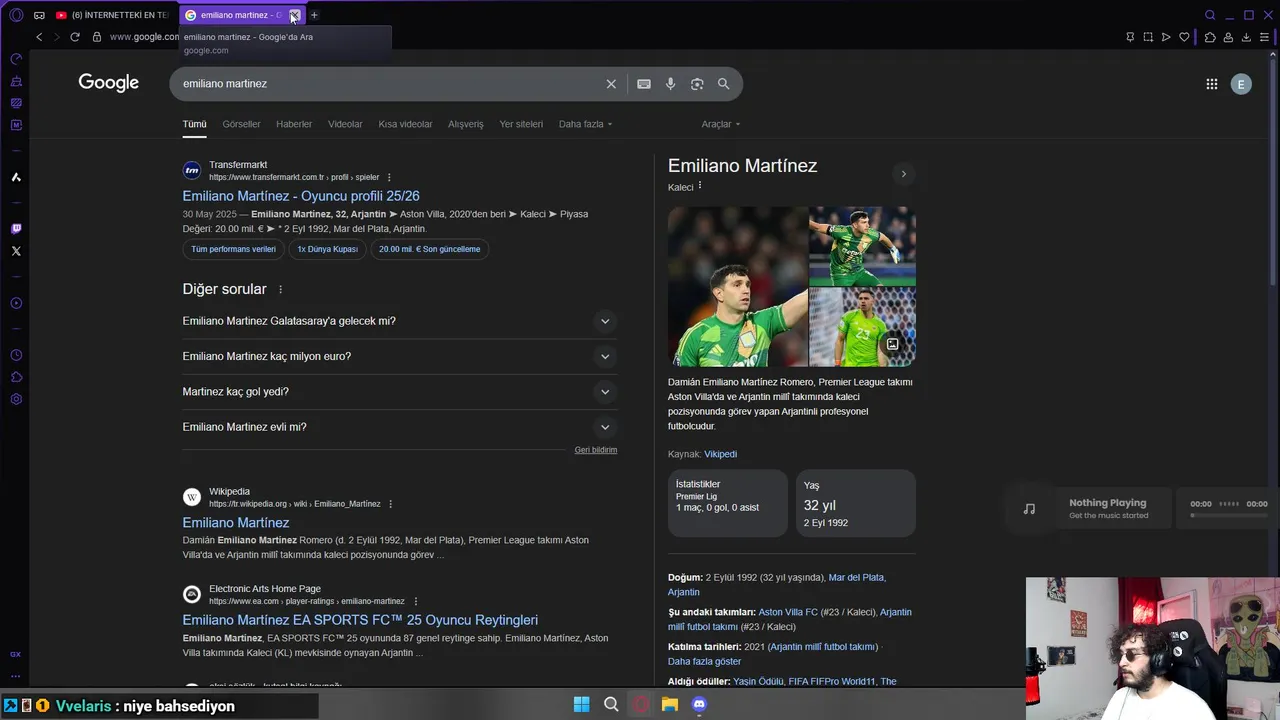Screen dimensions: 1280x720
Task: Click the 'Aston Villa FC' team link
Action: point(788,612)
